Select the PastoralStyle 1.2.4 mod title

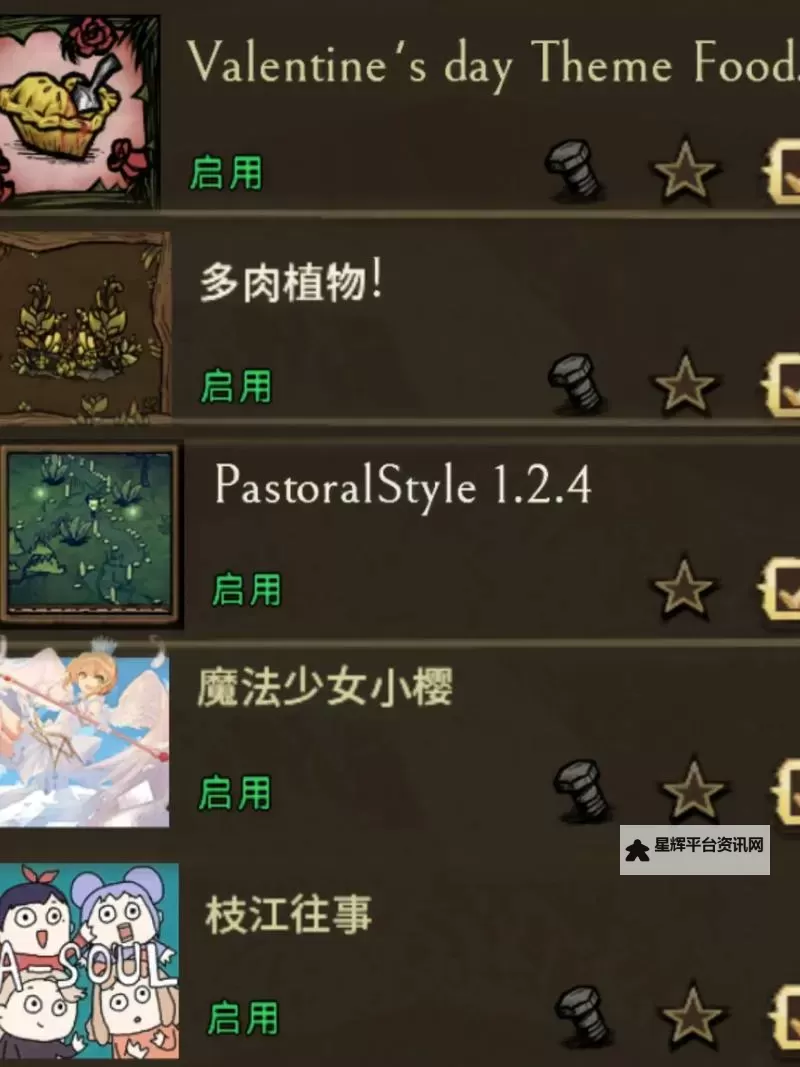tap(403, 485)
